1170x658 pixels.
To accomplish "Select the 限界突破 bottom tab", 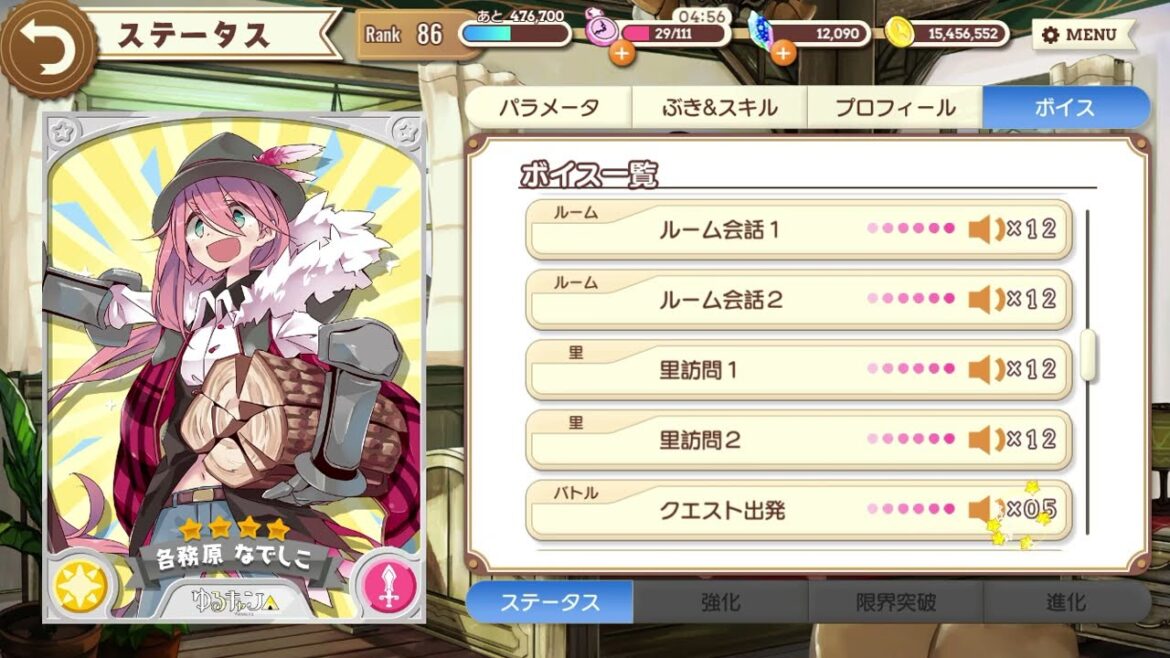I will coord(895,602).
